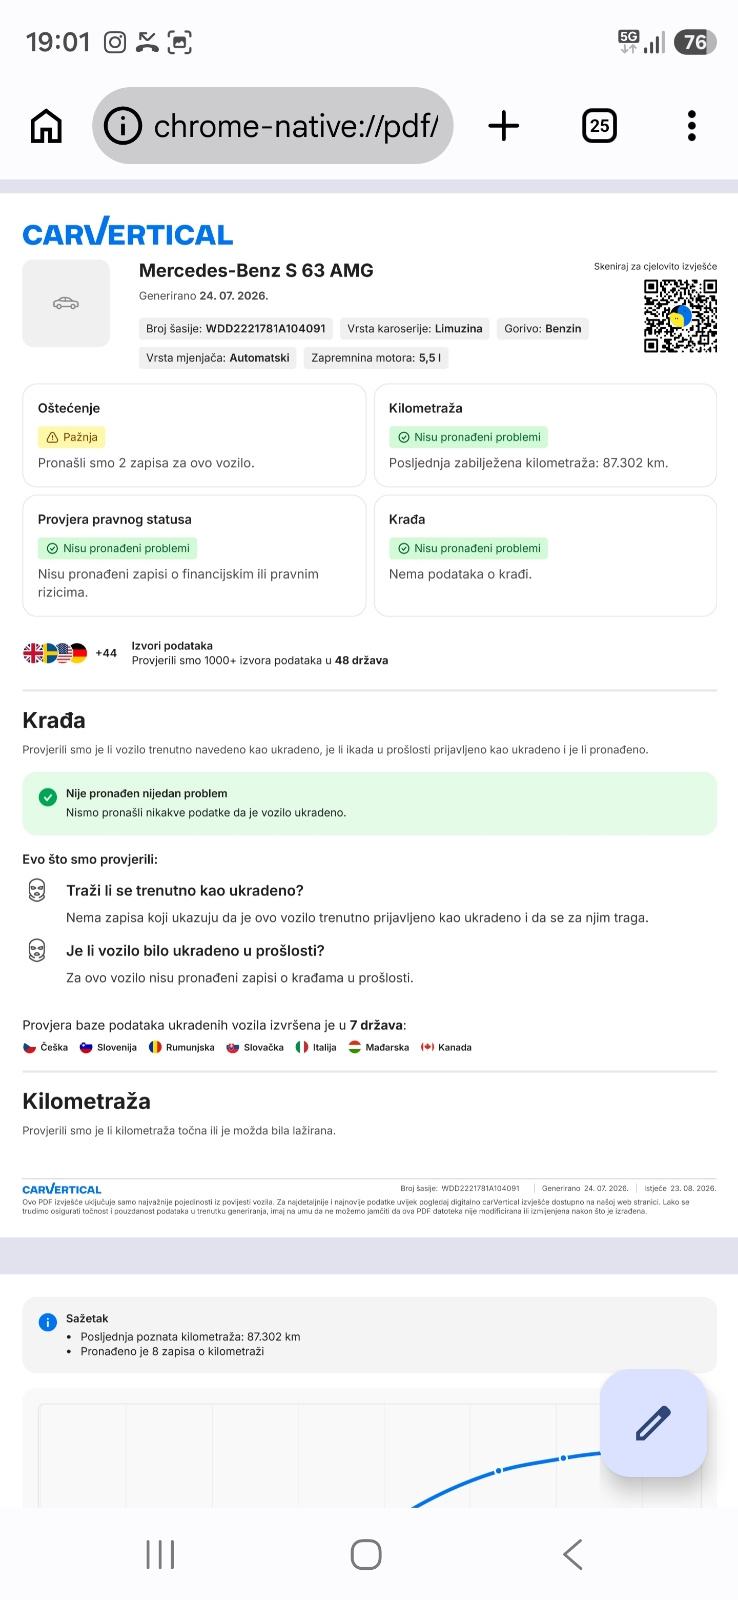The width and height of the screenshot is (738, 1600).
Task: Tap the Android back navigation arrow
Action: tap(572, 1554)
